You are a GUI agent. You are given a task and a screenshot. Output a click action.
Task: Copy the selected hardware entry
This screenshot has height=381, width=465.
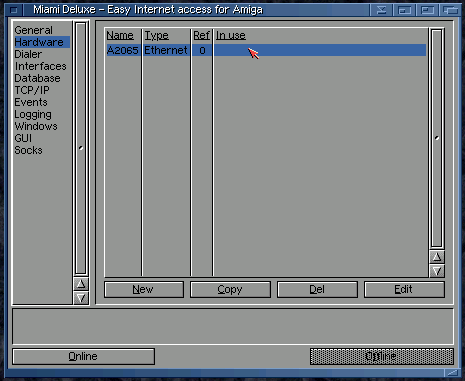tap(230, 289)
